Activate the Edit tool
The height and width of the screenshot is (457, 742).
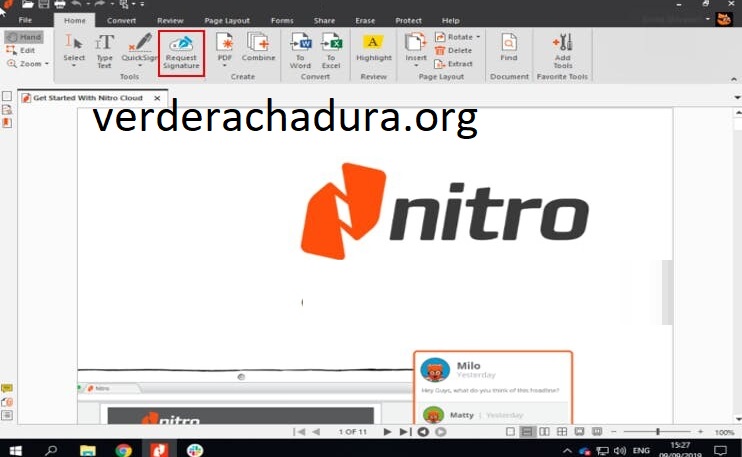click(x=21, y=50)
